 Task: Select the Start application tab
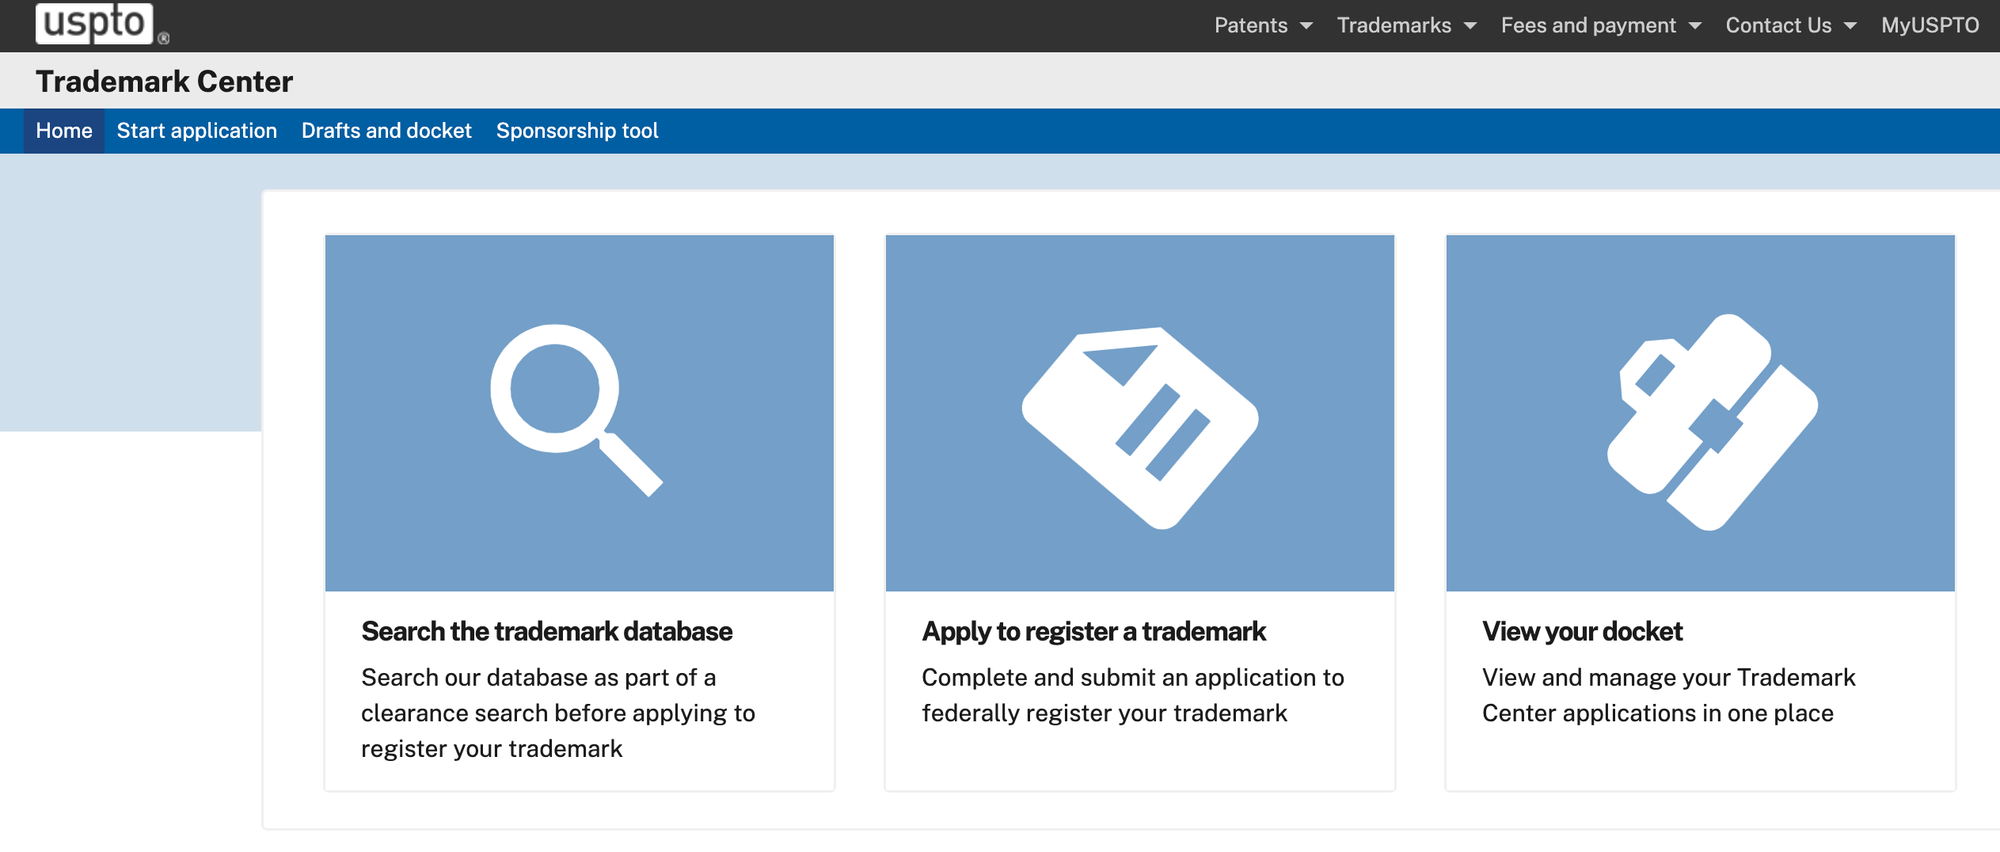click(197, 131)
